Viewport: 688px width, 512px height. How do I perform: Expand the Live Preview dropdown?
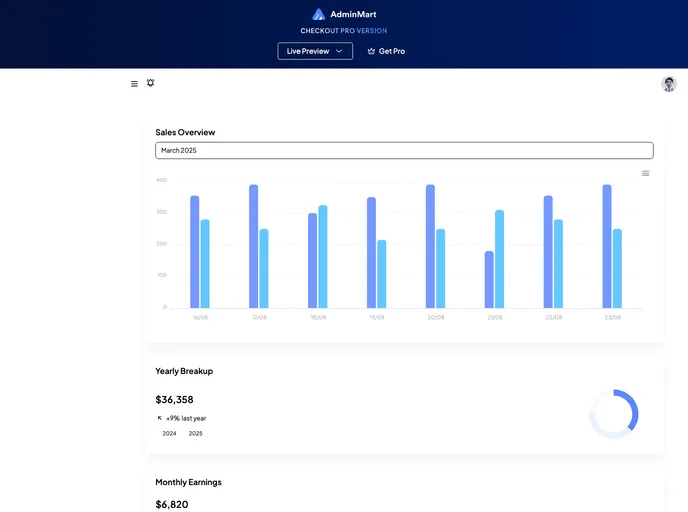tap(314, 51)
